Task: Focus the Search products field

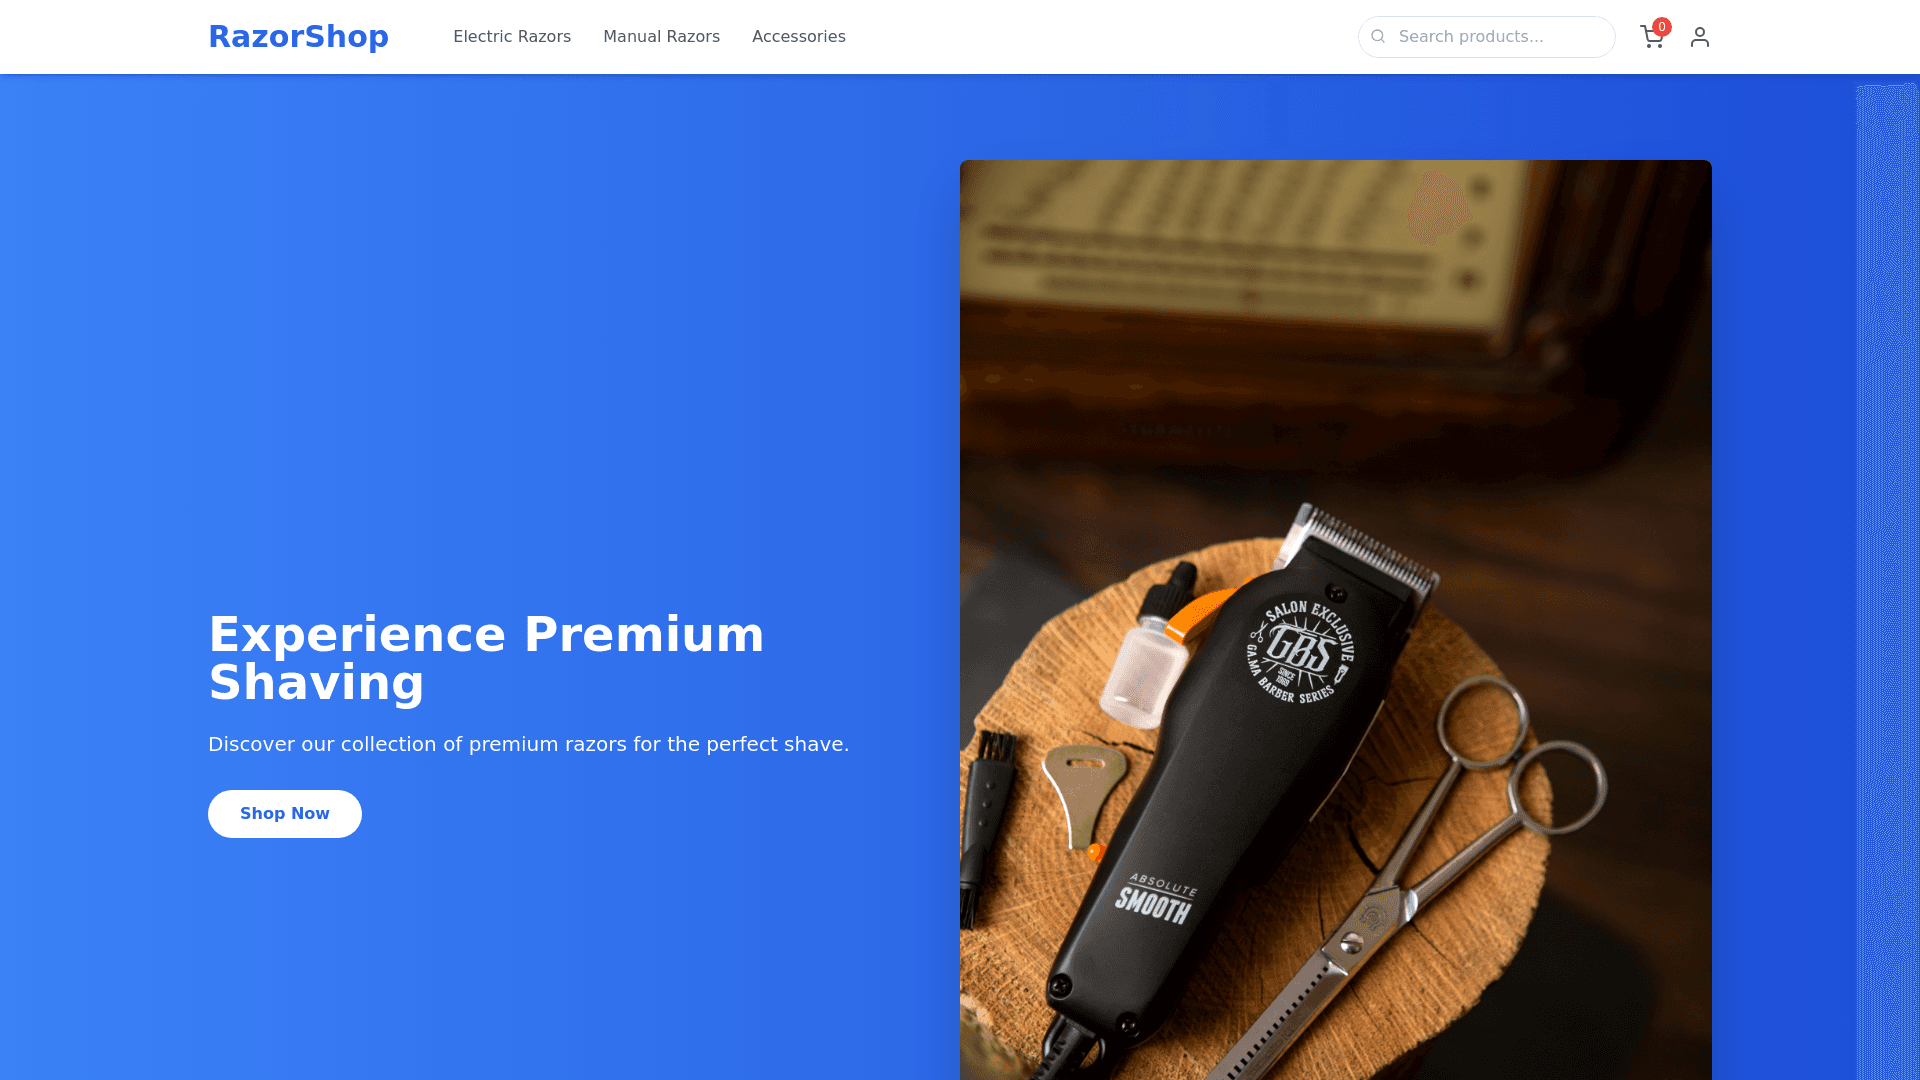Action: click(1486, 37)
